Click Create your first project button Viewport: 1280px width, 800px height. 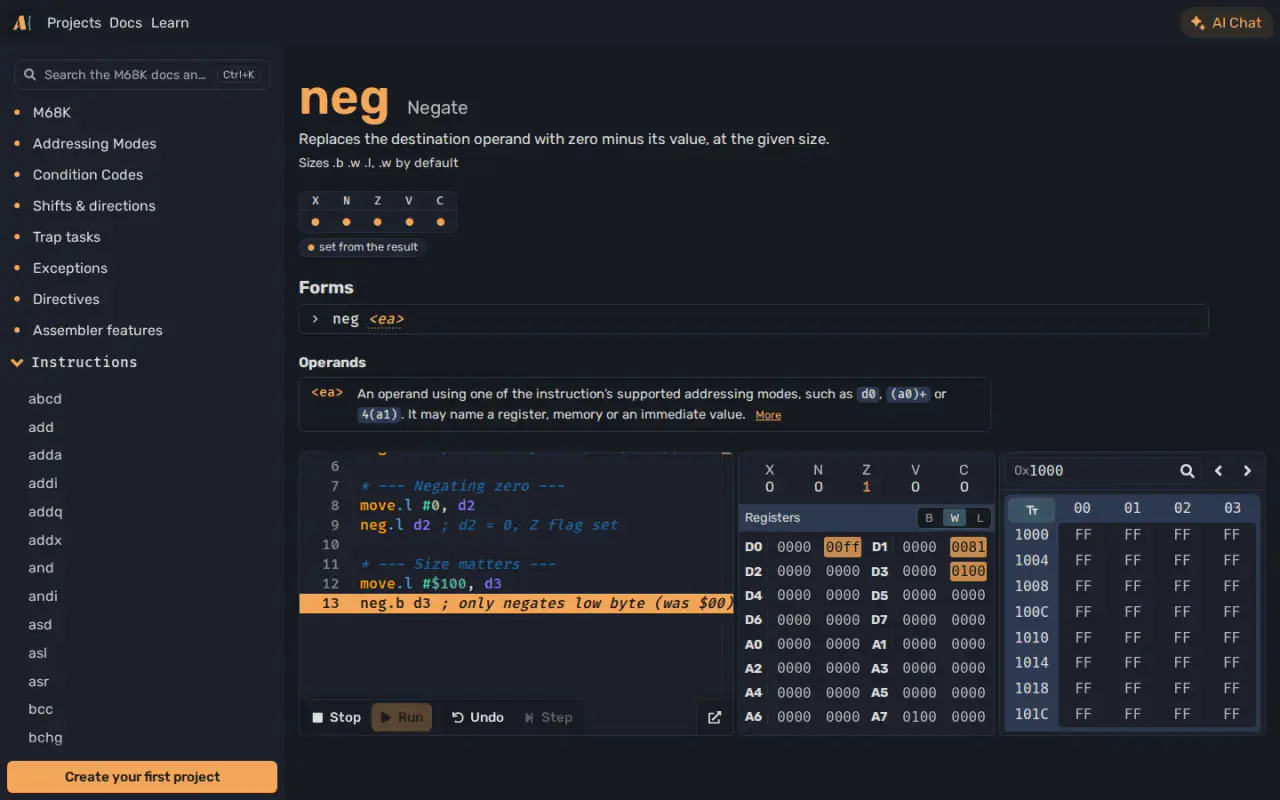coord(142,777)
